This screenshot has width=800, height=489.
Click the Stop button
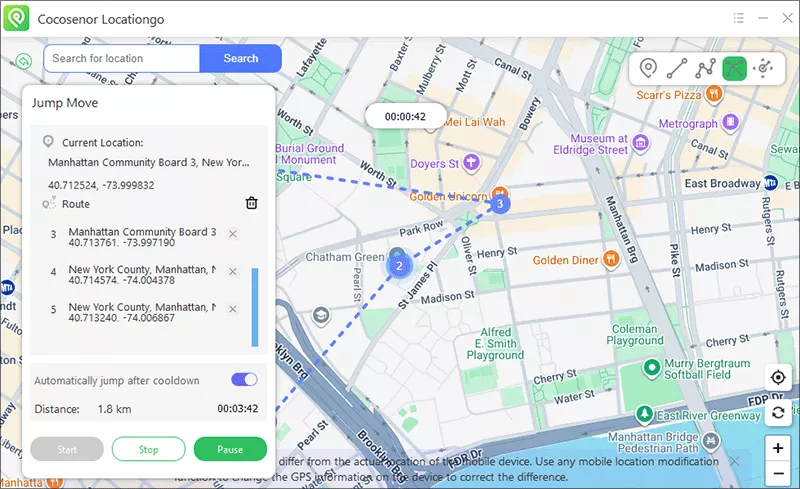149,449
